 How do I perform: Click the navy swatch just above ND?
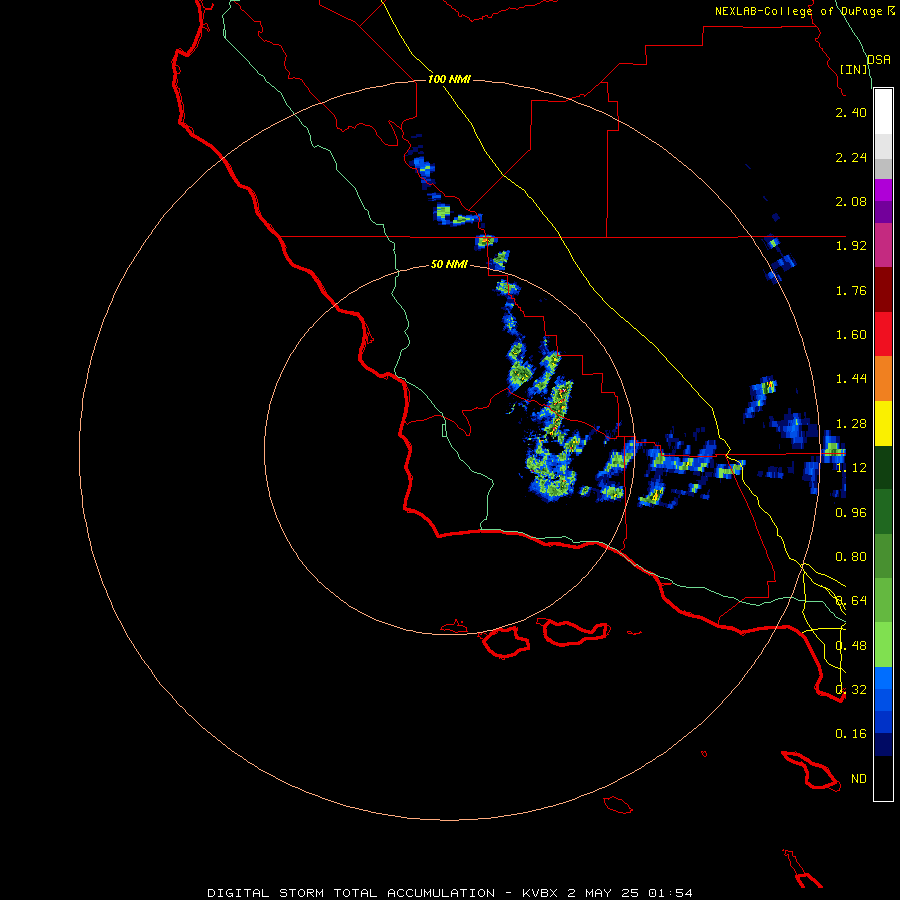click(x=883, y=745)
